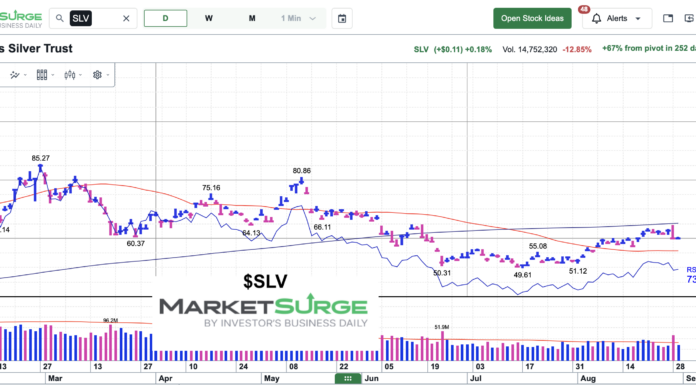Click the Jul month axis label
The height and width of the screenshot is (385, 696).
(476, 379)
